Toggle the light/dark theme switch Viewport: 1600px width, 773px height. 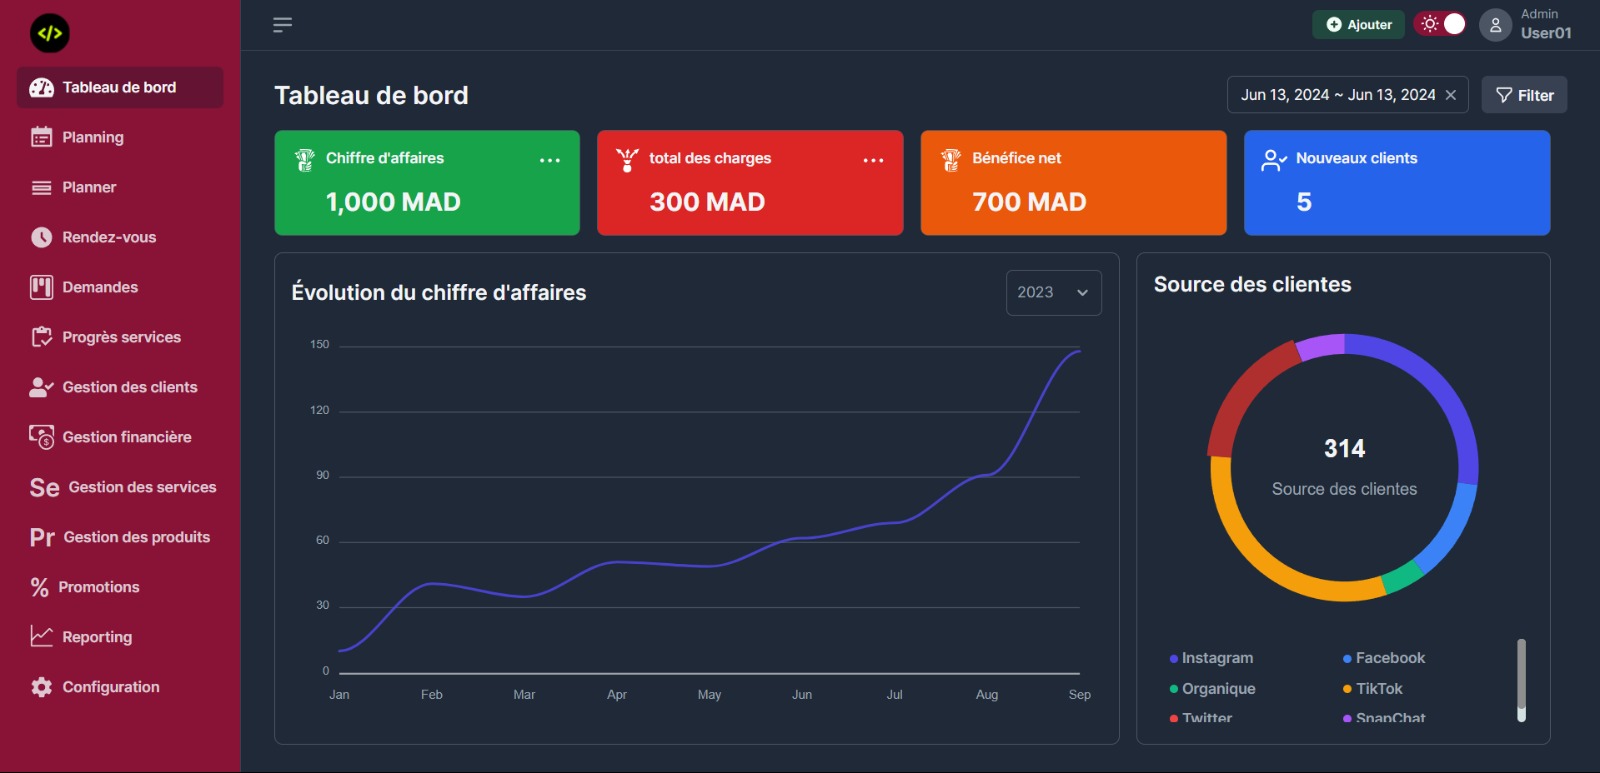point(1440,24)
